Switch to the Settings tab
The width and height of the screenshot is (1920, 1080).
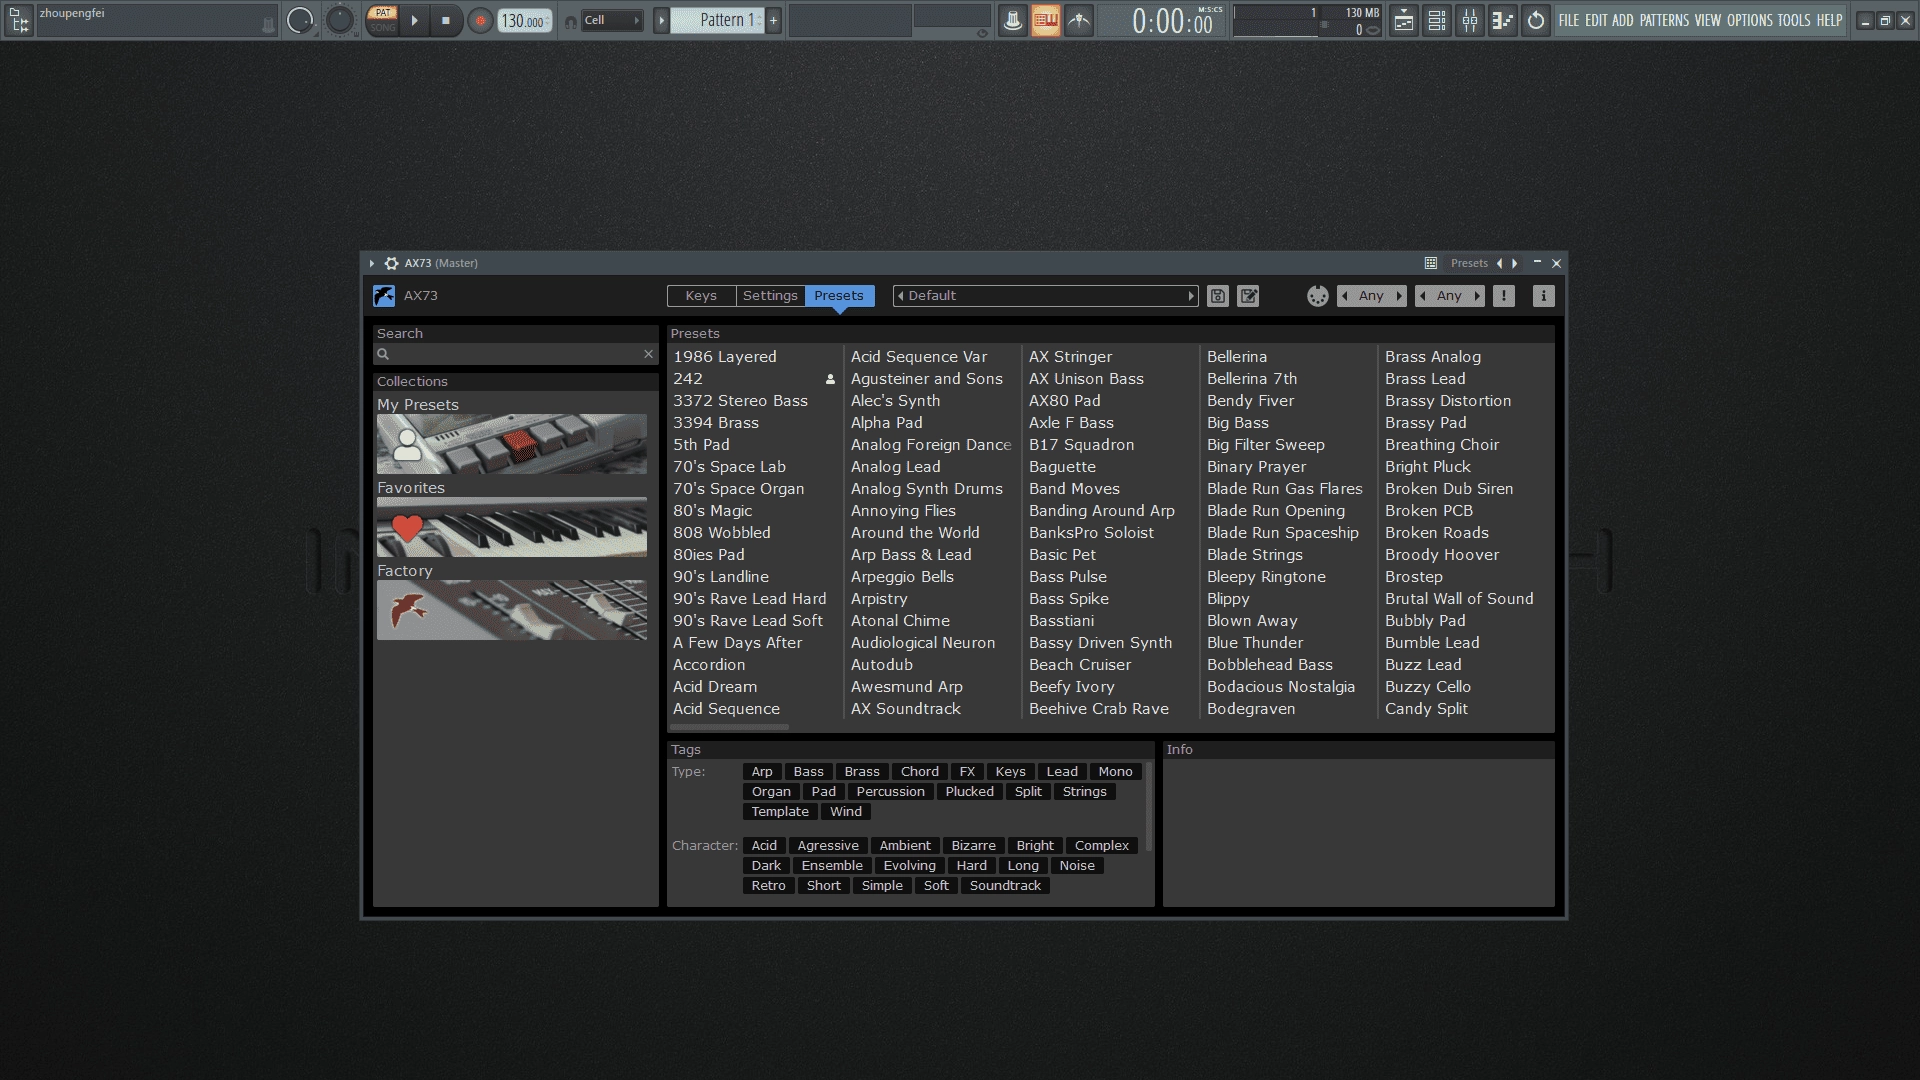pos(770,296)
